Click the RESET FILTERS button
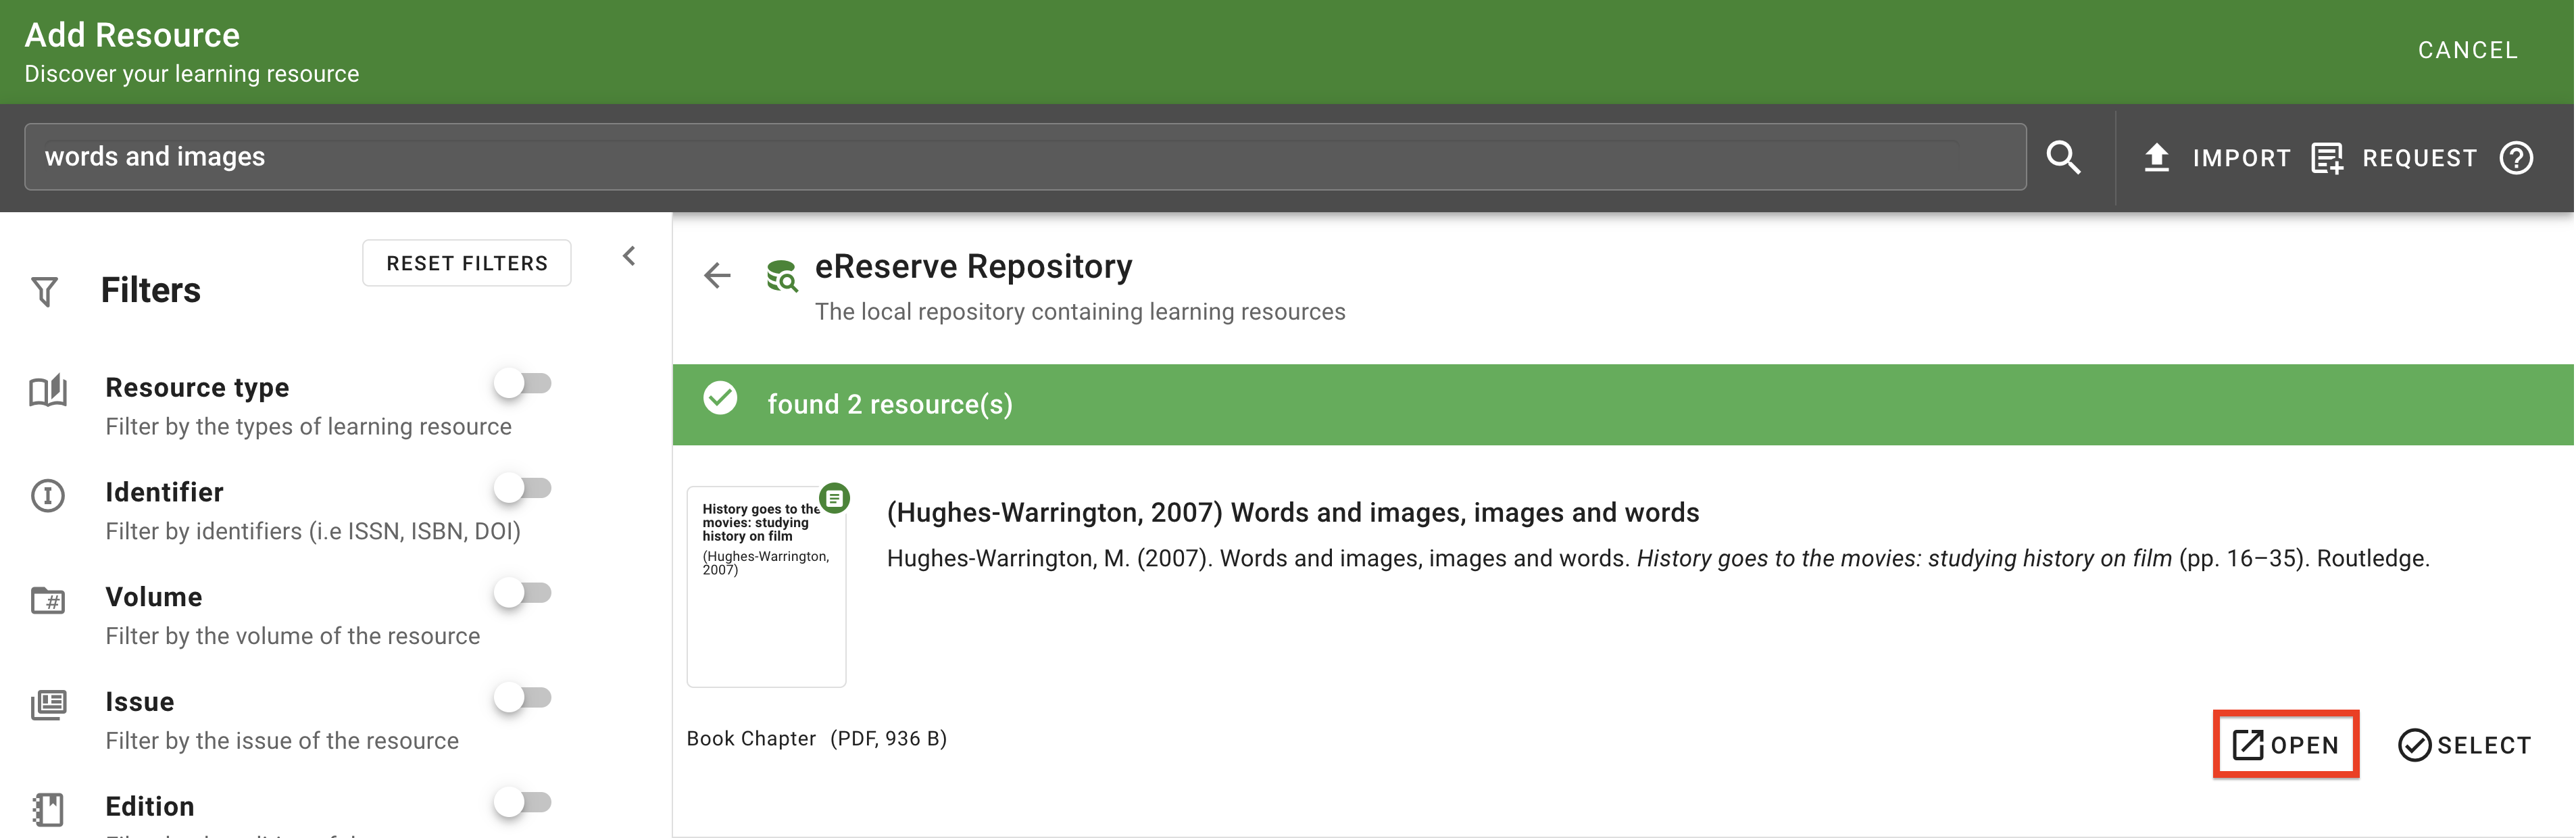The height and width of the screenshot is (838, 2576). 466,262
